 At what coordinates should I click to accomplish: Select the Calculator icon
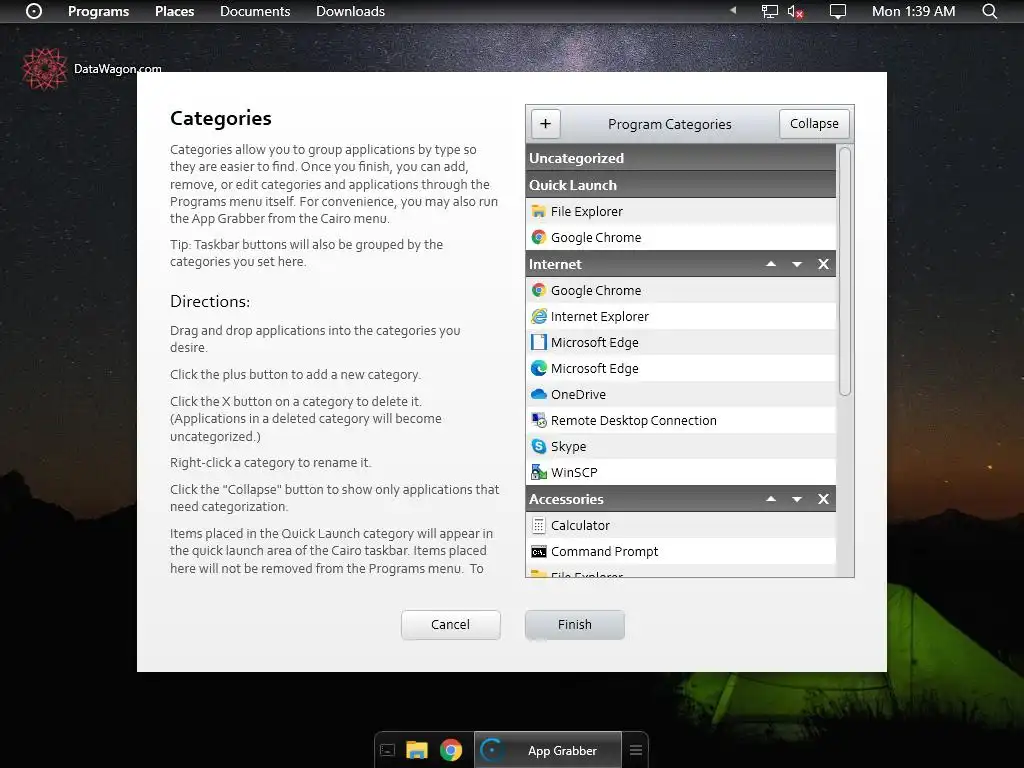[x=539, y=525]
